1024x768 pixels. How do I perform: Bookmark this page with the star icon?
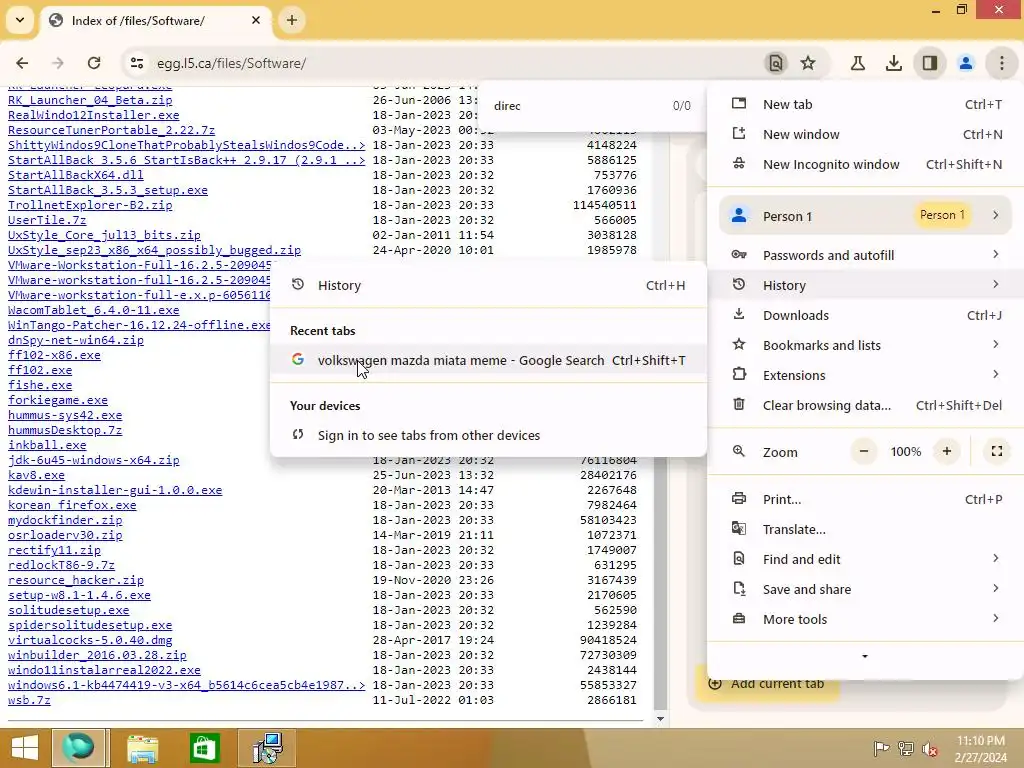(808, 63)
